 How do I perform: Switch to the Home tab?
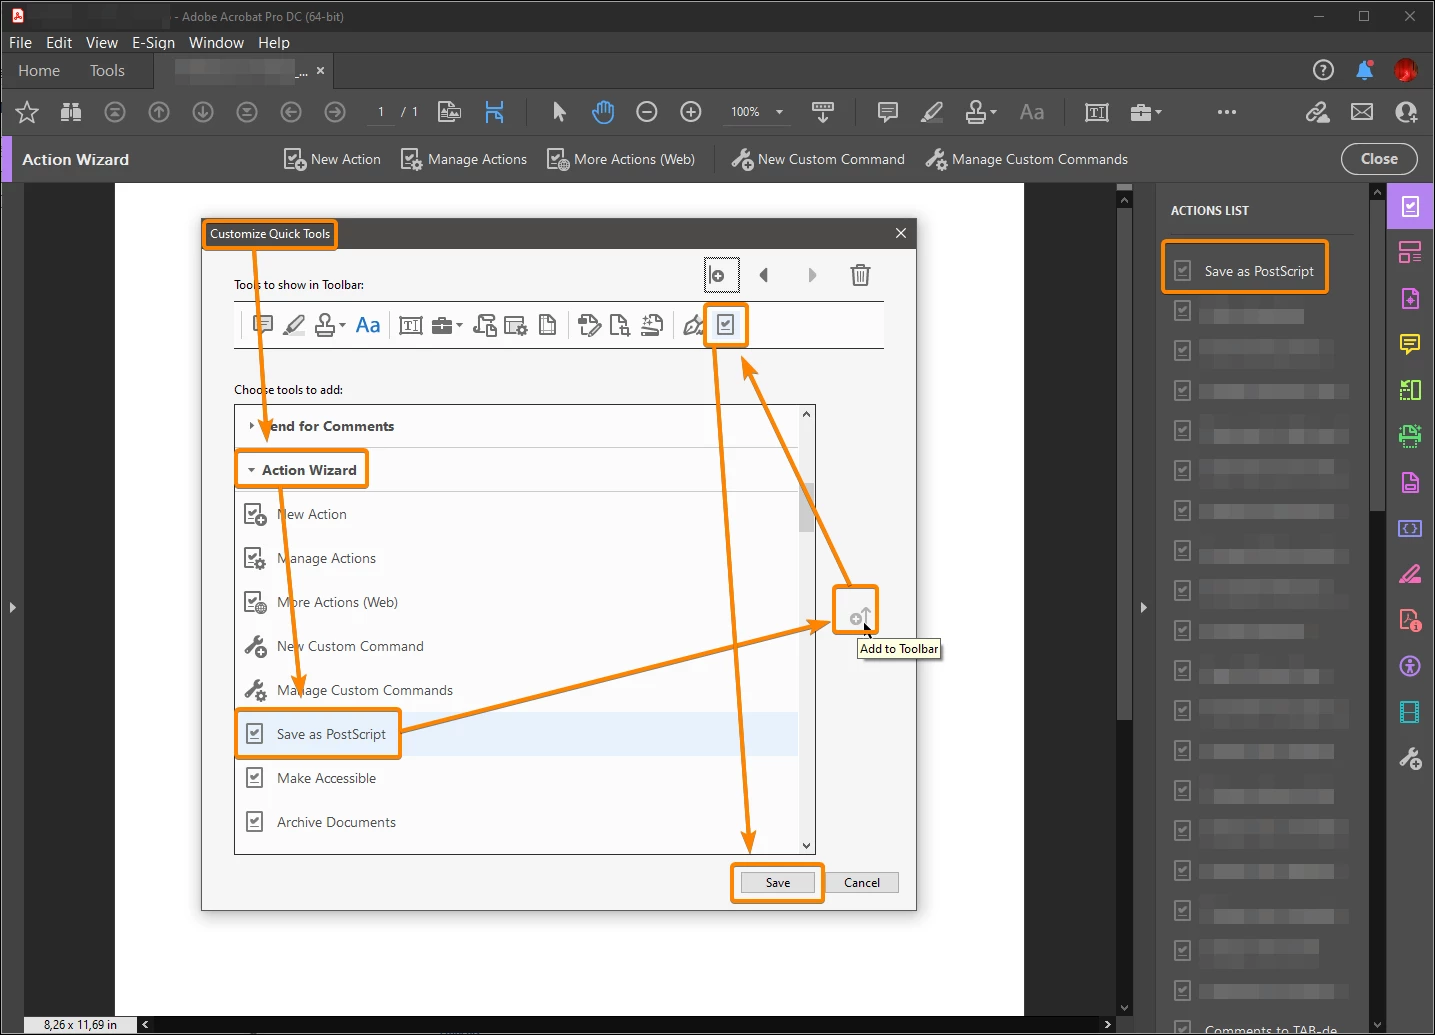point(39,71)
